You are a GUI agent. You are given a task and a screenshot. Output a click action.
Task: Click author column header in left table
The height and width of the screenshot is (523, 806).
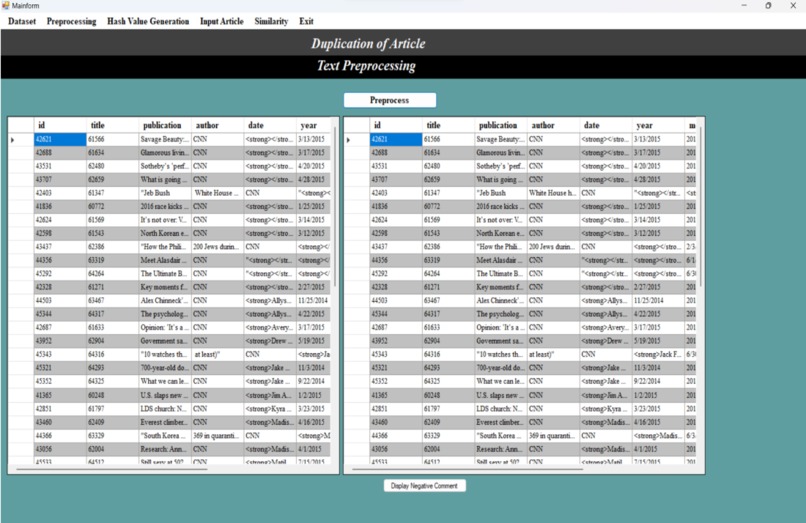pyautogui.click(x=217, y=125)
